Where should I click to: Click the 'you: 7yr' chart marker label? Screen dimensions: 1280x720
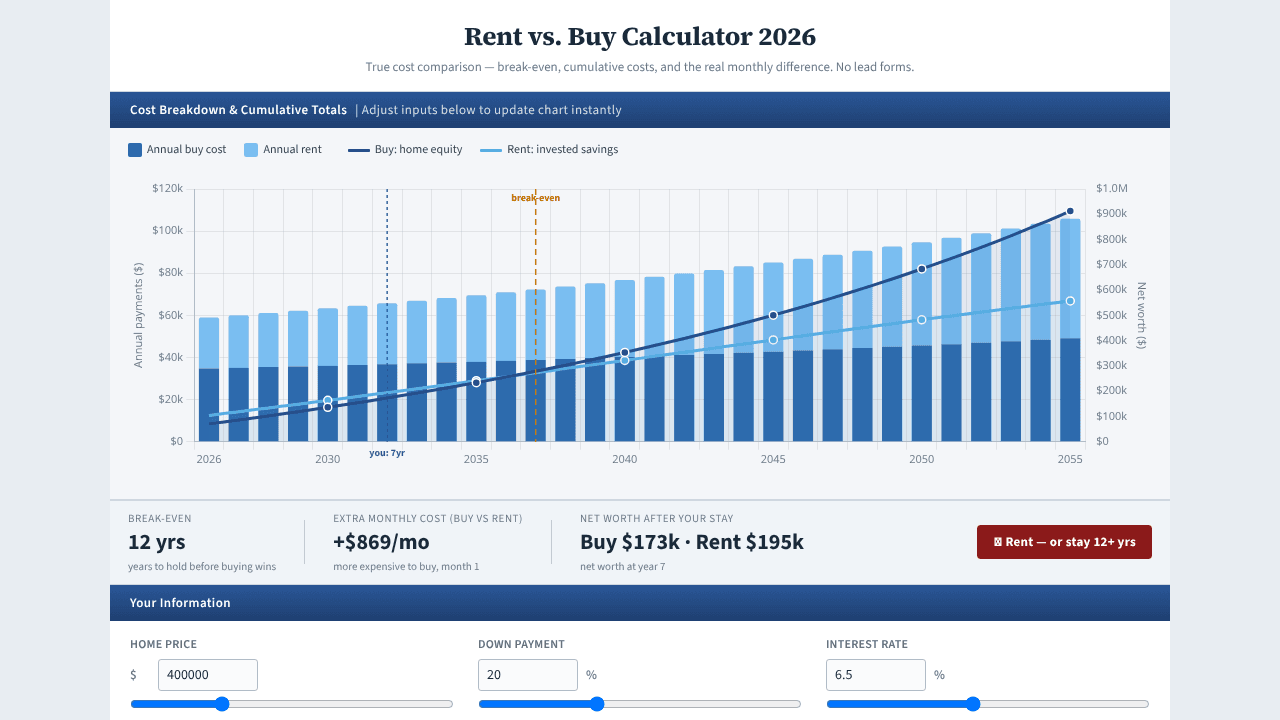[387, 453]
